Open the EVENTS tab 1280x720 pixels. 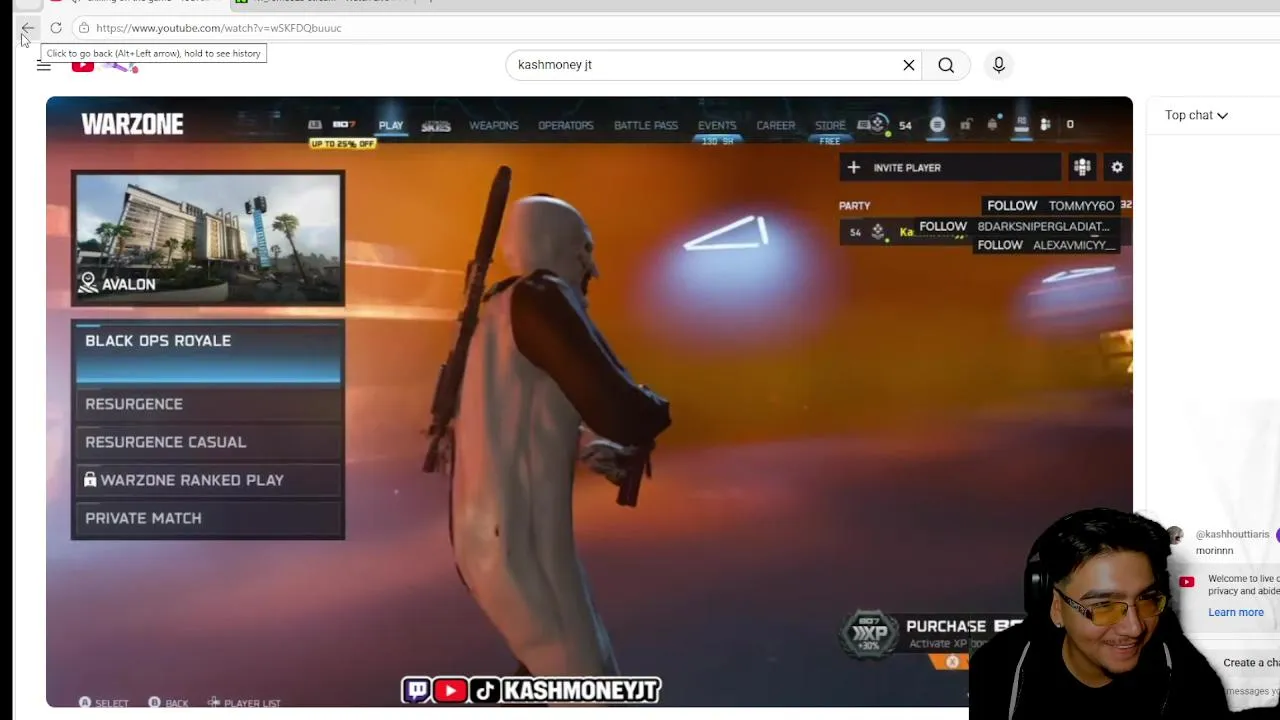point(716,125)
